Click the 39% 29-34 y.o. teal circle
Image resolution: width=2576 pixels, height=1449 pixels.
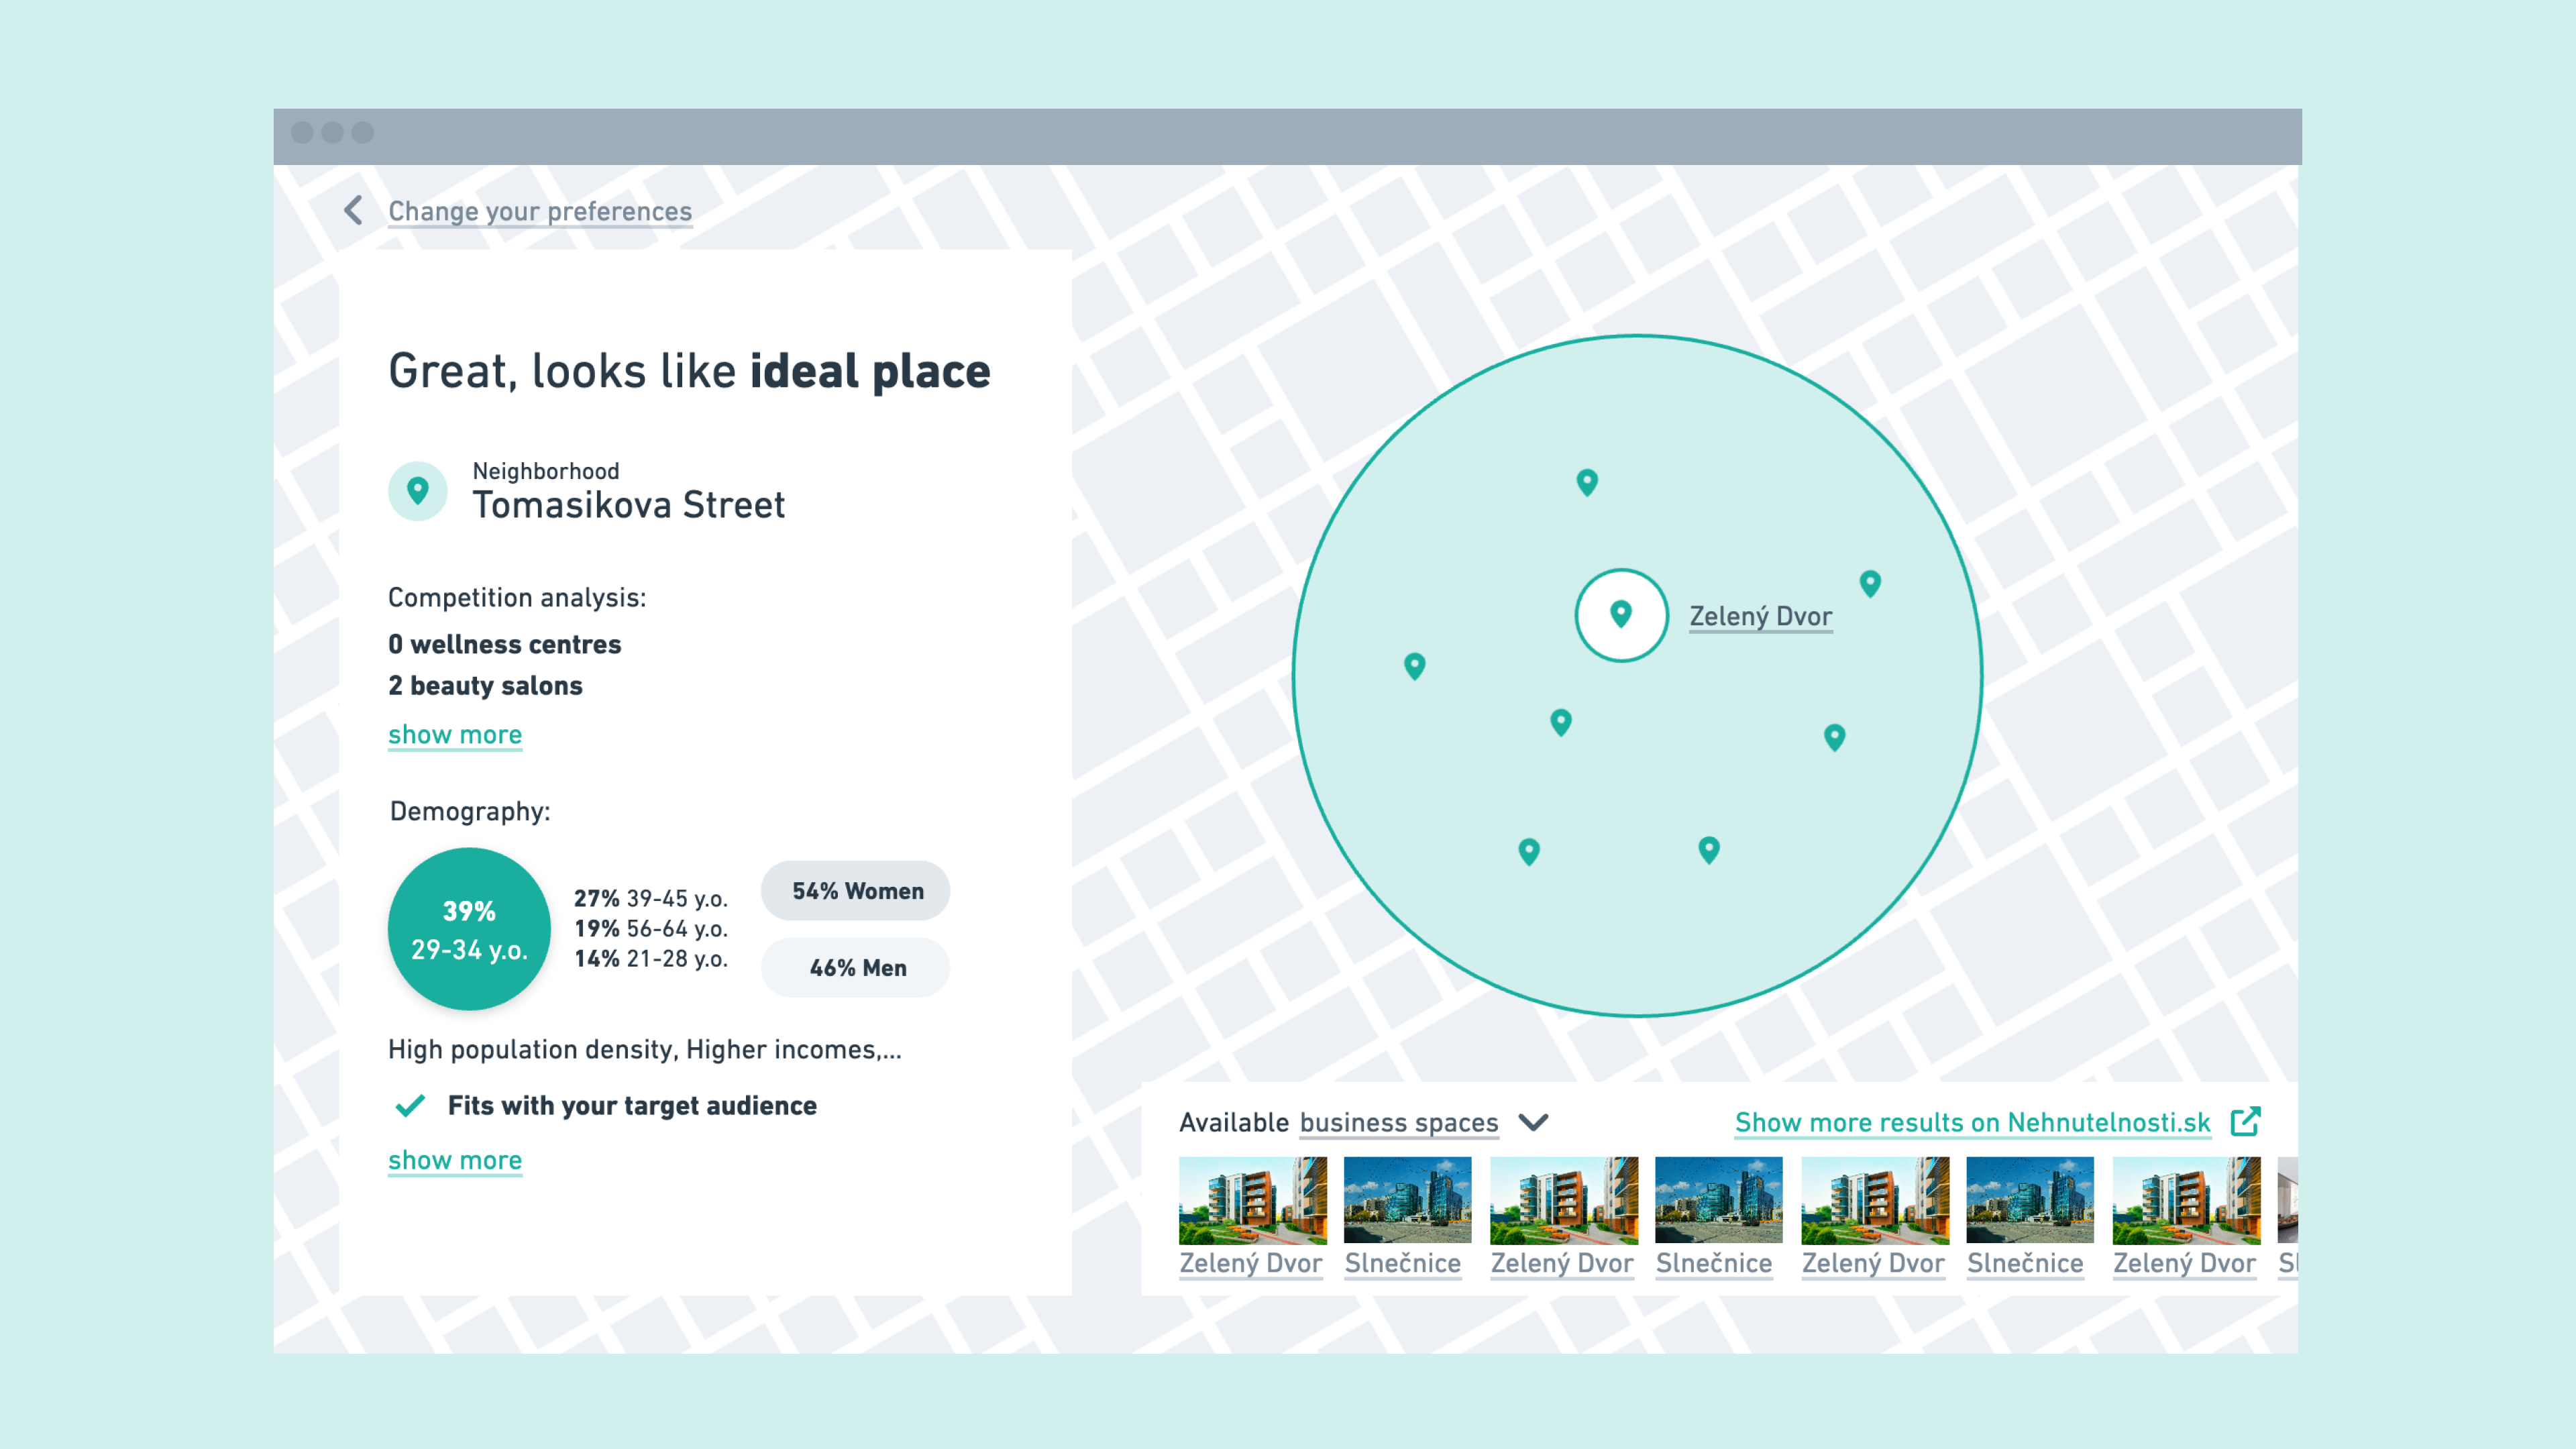pos(469,929)
